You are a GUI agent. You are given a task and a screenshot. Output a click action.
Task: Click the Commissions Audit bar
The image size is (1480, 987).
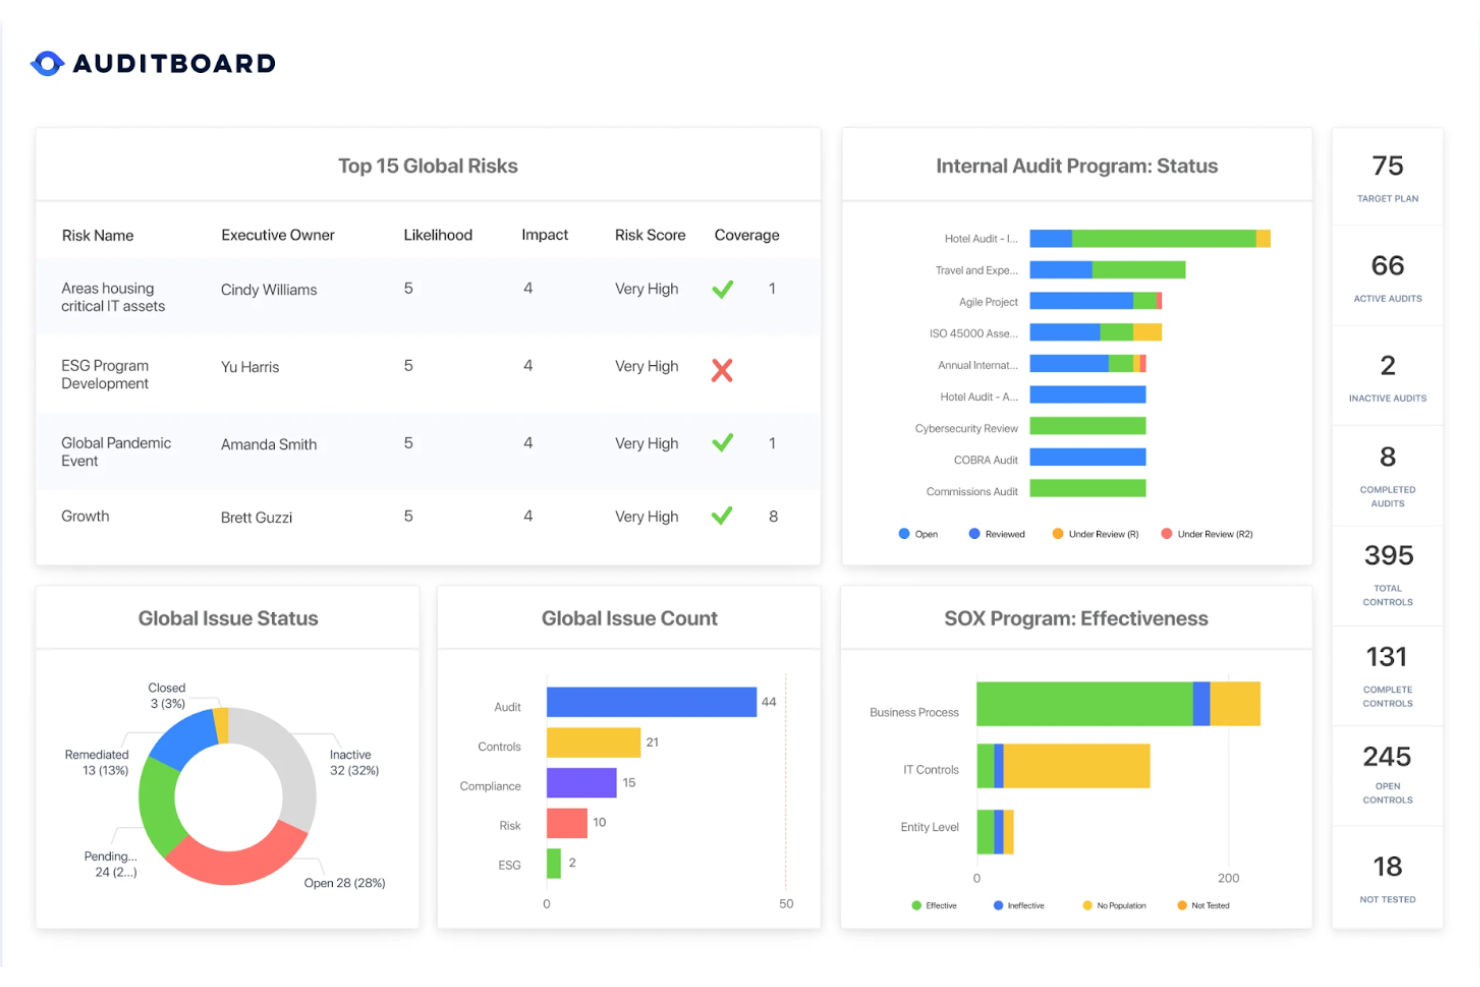1087,488
